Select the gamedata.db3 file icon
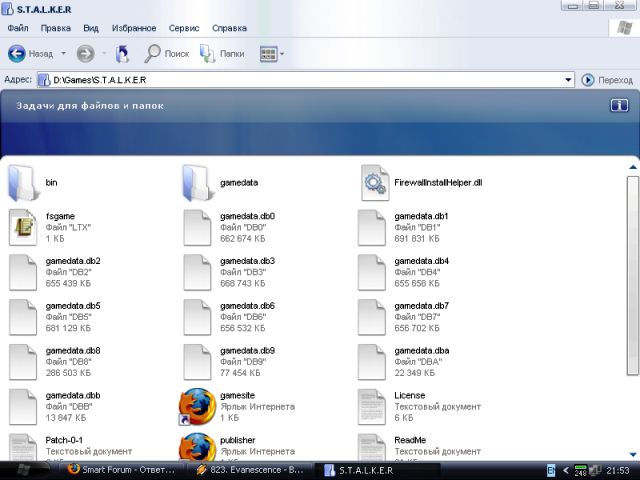Image resolution: width=640 pixels, height=480 pixels. [x=197, y=272]
